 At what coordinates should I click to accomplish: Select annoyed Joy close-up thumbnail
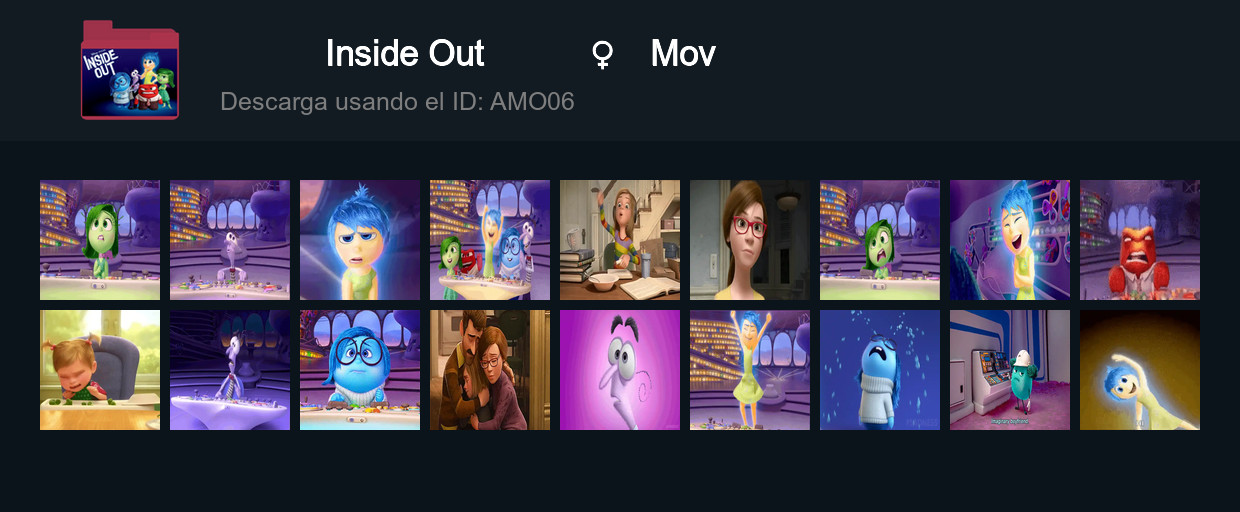point(360,240)
